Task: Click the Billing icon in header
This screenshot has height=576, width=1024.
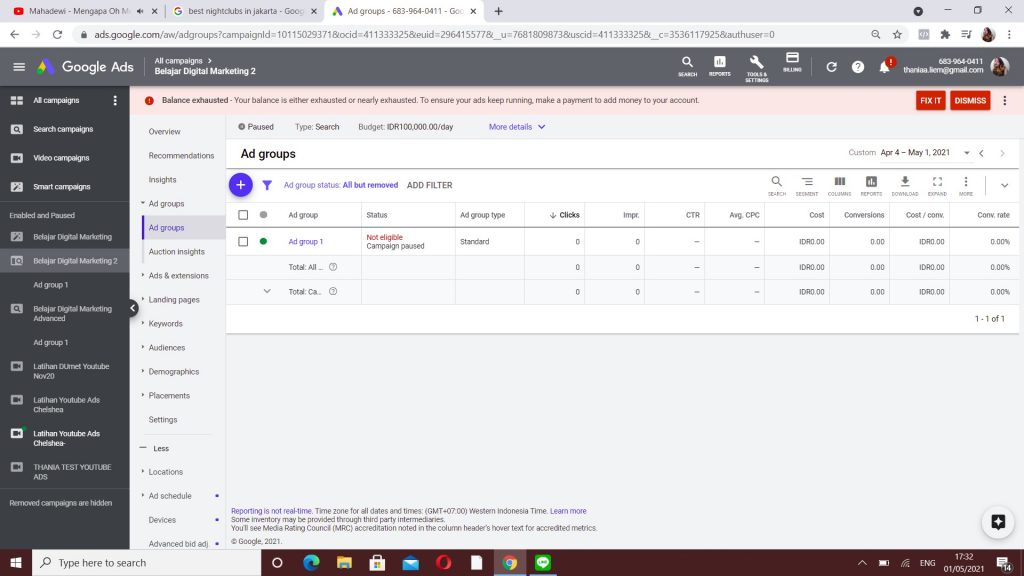Action: click(792, 62)
